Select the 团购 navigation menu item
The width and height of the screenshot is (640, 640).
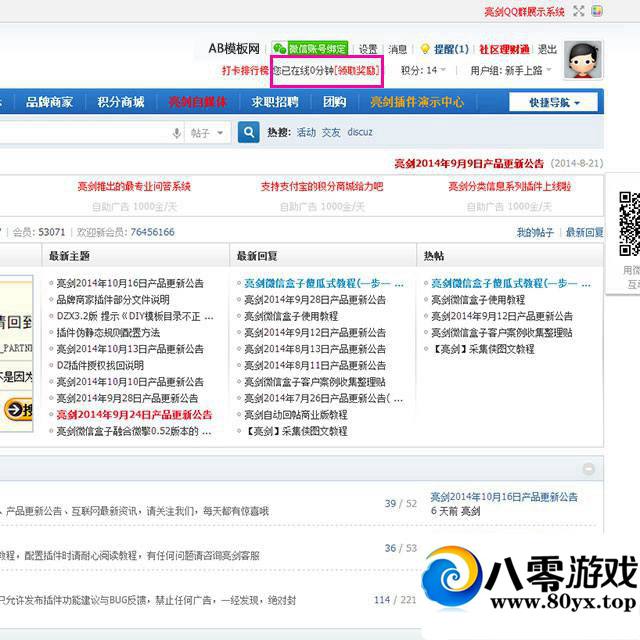334,102
